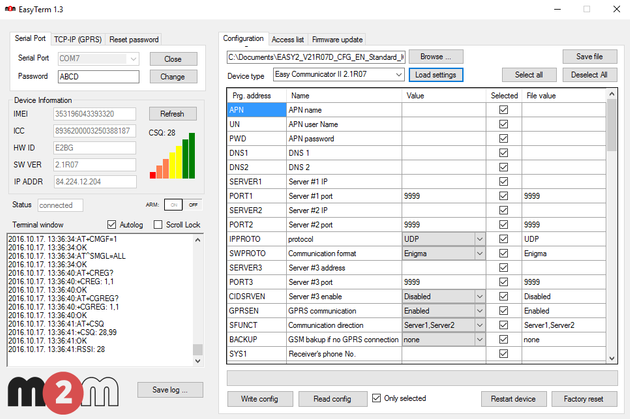This screenshot has height=419, width=630.
Task: Click the configuration table scrollbar thumb
Action: 612,125
